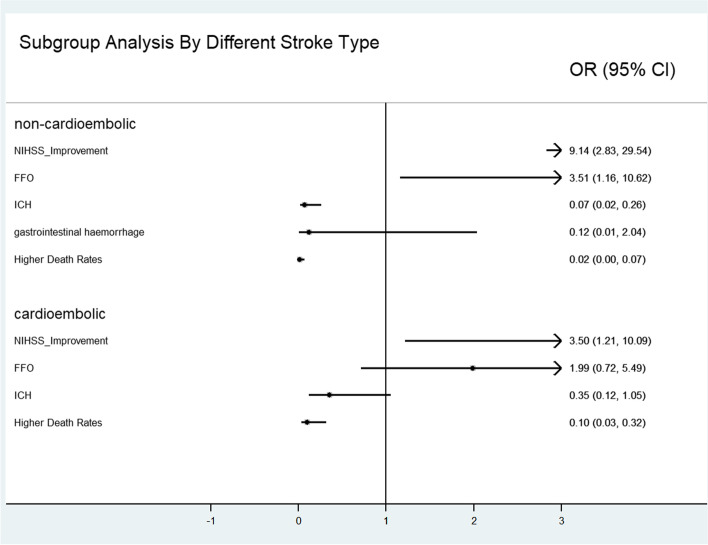Click the non-cardioembolic Higher Death Rates dot
The height and width of the screenshot is (545, 708).
[300, 259]
